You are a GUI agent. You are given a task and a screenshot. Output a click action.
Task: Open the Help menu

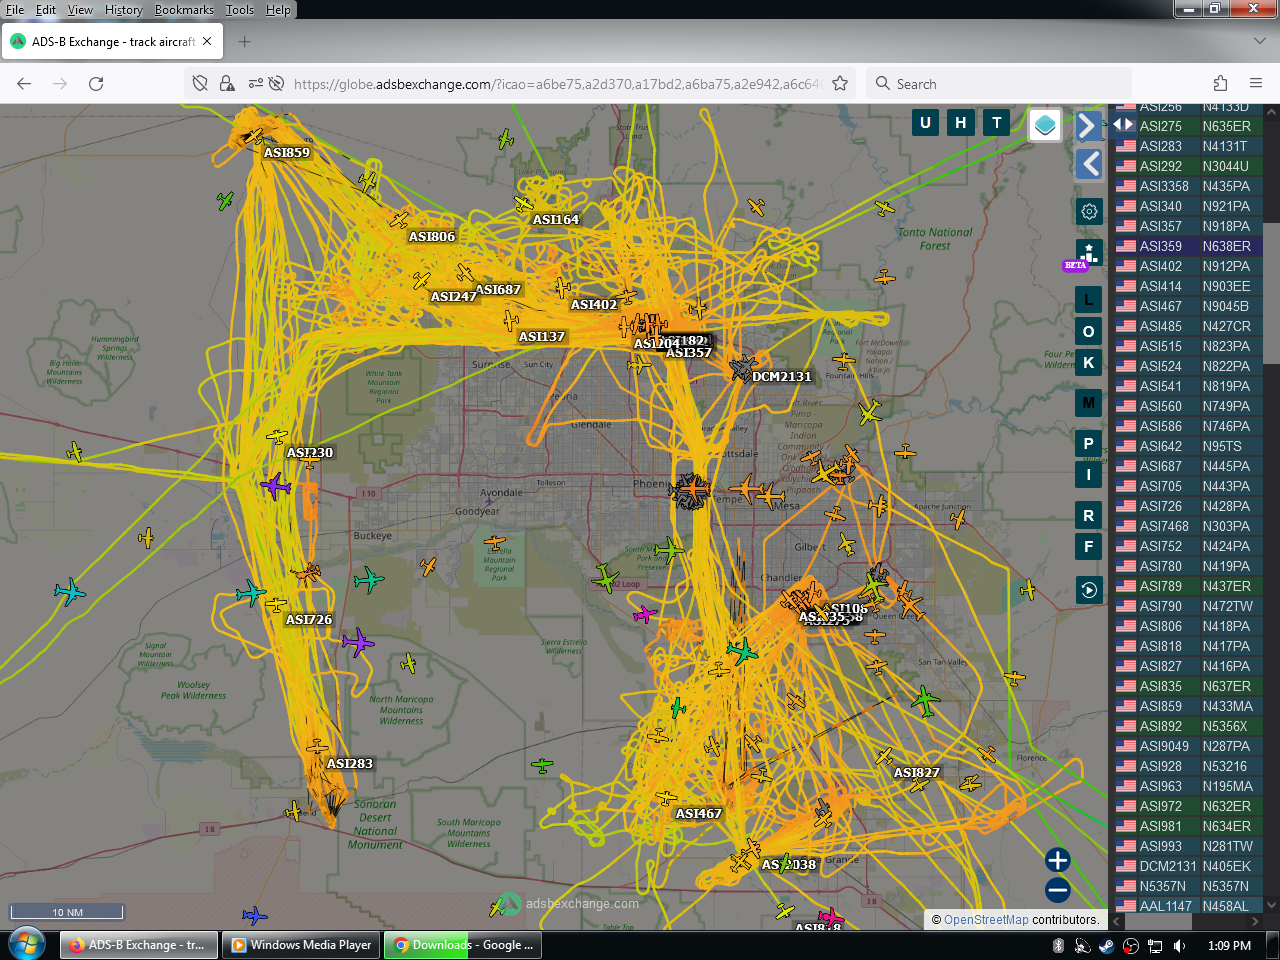(278, 10)
